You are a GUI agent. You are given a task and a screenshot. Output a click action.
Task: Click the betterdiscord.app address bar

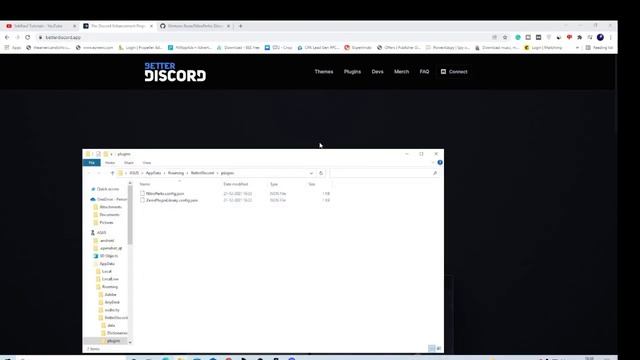point(261,37)
